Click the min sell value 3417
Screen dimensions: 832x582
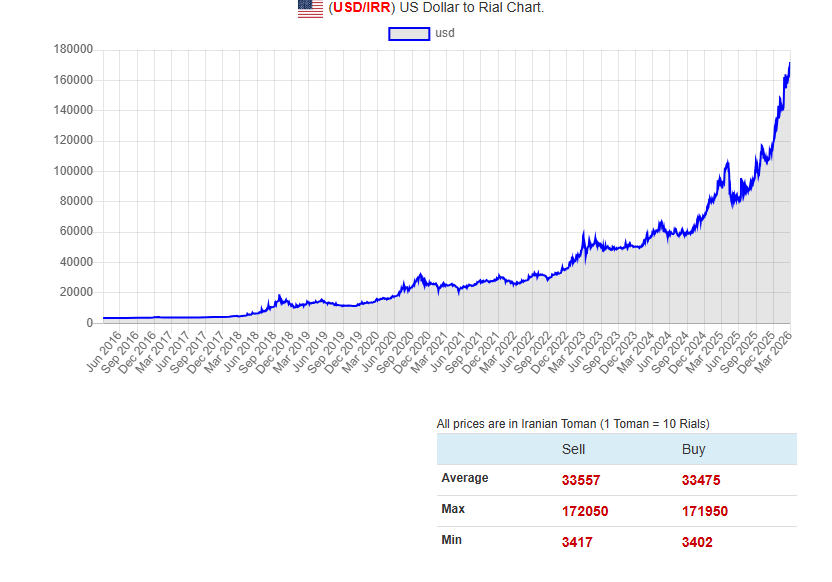tap(577, 543)
